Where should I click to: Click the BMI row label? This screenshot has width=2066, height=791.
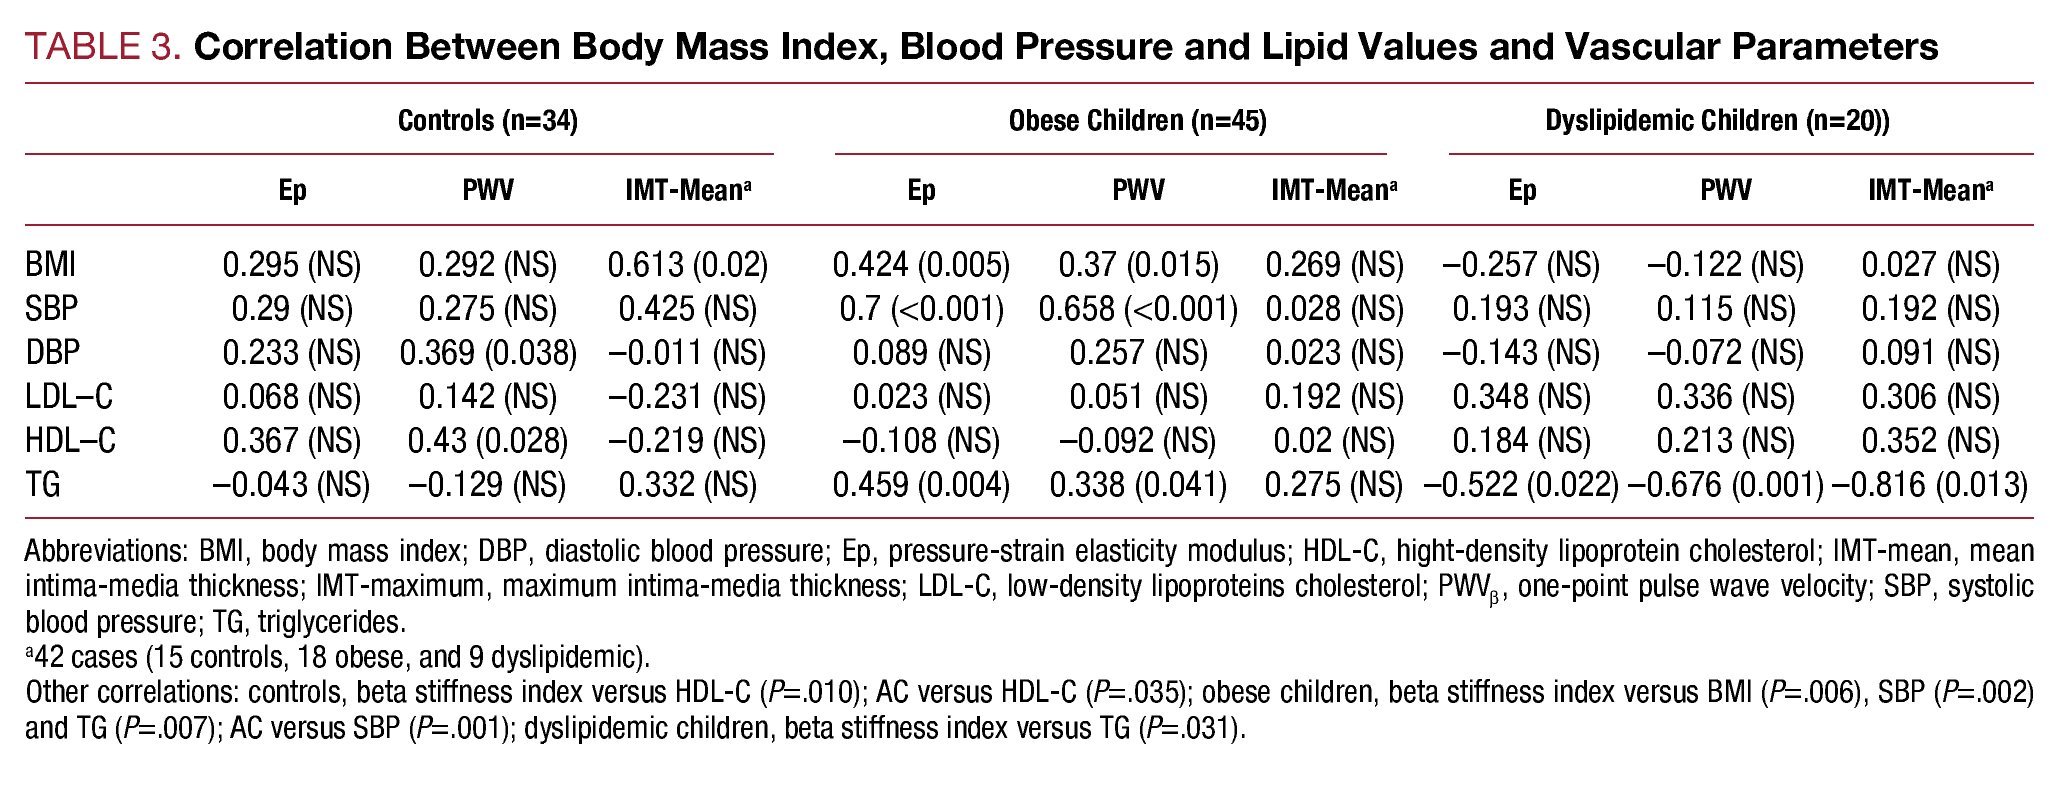click(50, 265)
